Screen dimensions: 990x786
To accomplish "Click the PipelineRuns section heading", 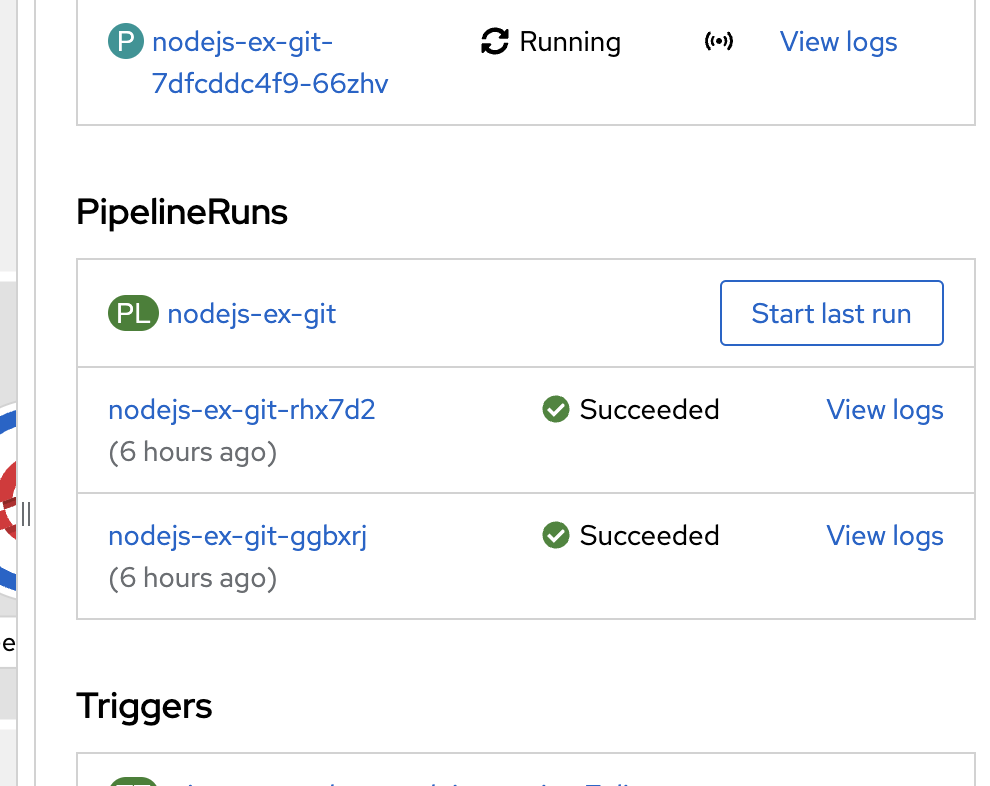I will (181, 212).
